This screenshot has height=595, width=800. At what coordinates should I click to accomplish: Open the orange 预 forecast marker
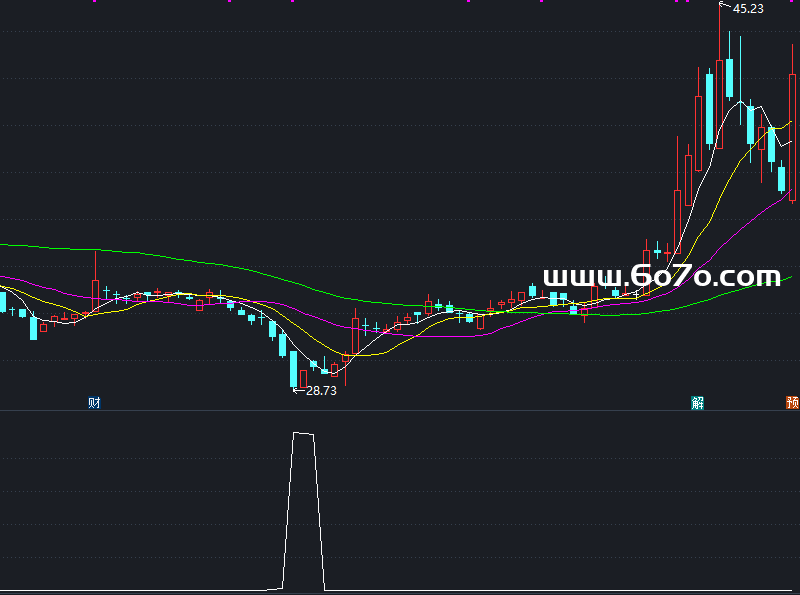point(792,403)
